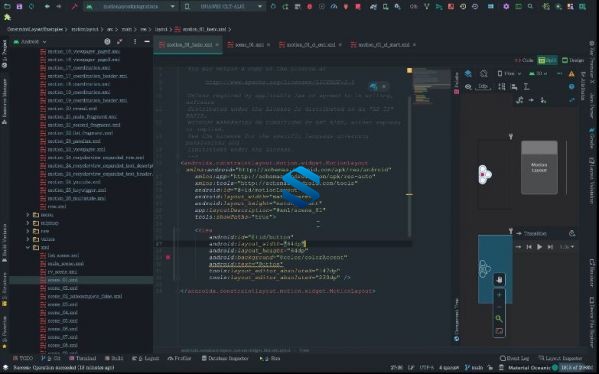The height and width of the screenshot is (374, 599).
Task: Switch editor to Code view
Action: click(524, 60)
